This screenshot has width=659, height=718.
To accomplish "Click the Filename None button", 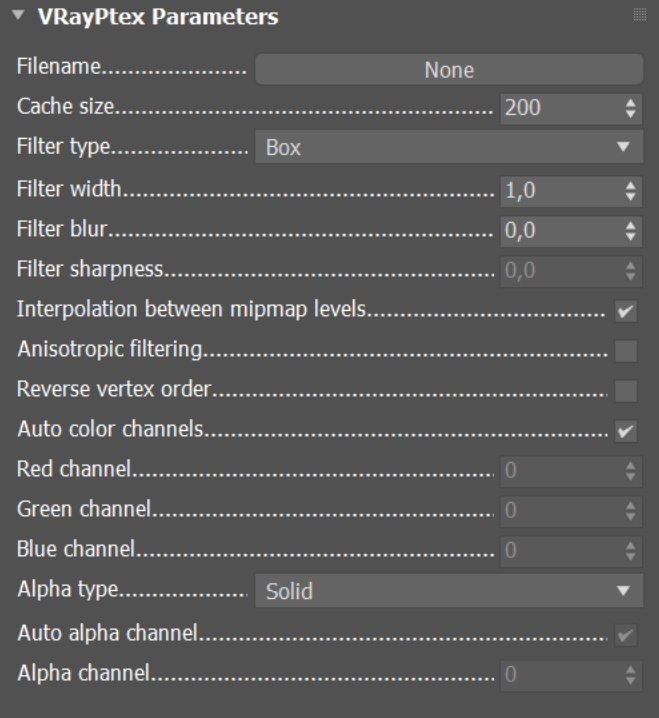I will click(449, 70).
